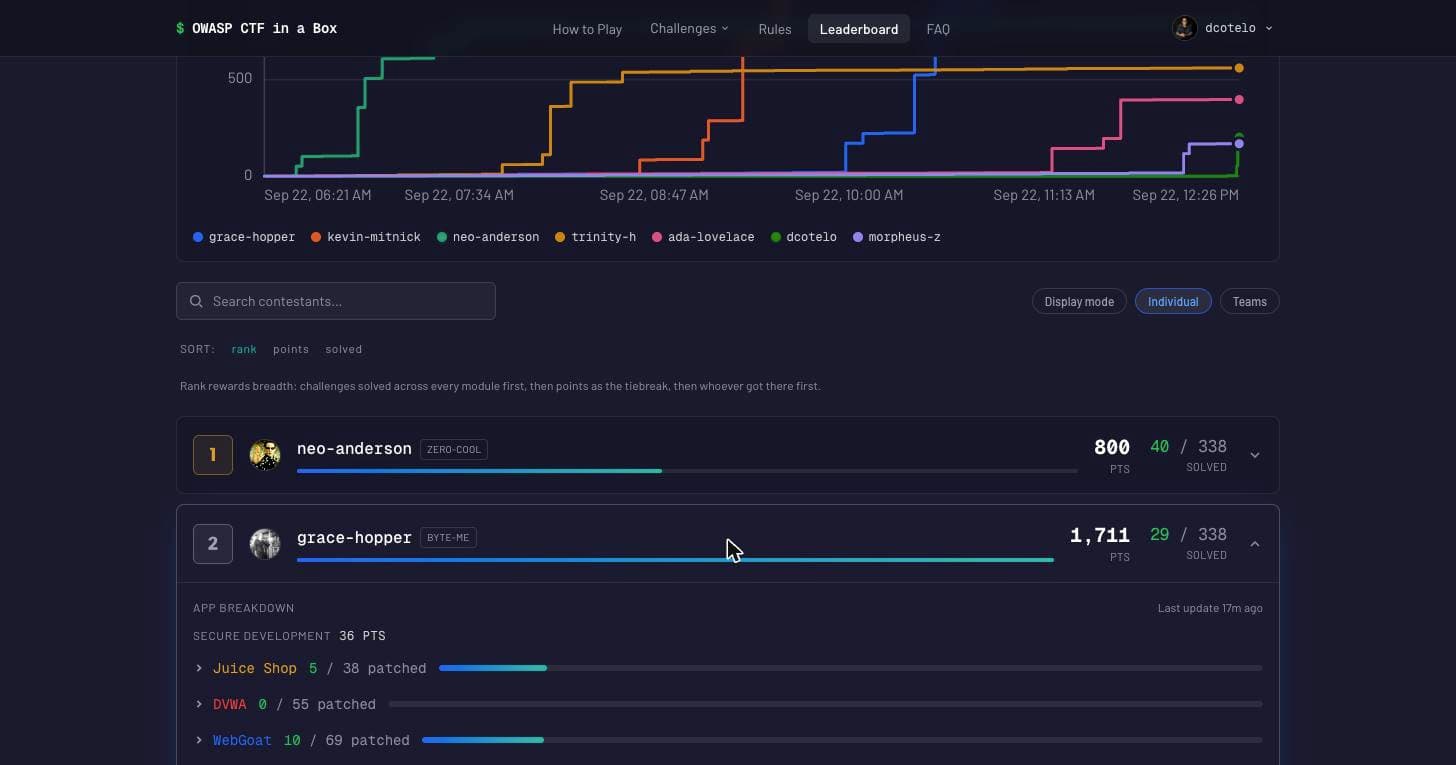Screen dimensions: 1456x765
Task: Open the Rules page
Action: coord(775,29)
